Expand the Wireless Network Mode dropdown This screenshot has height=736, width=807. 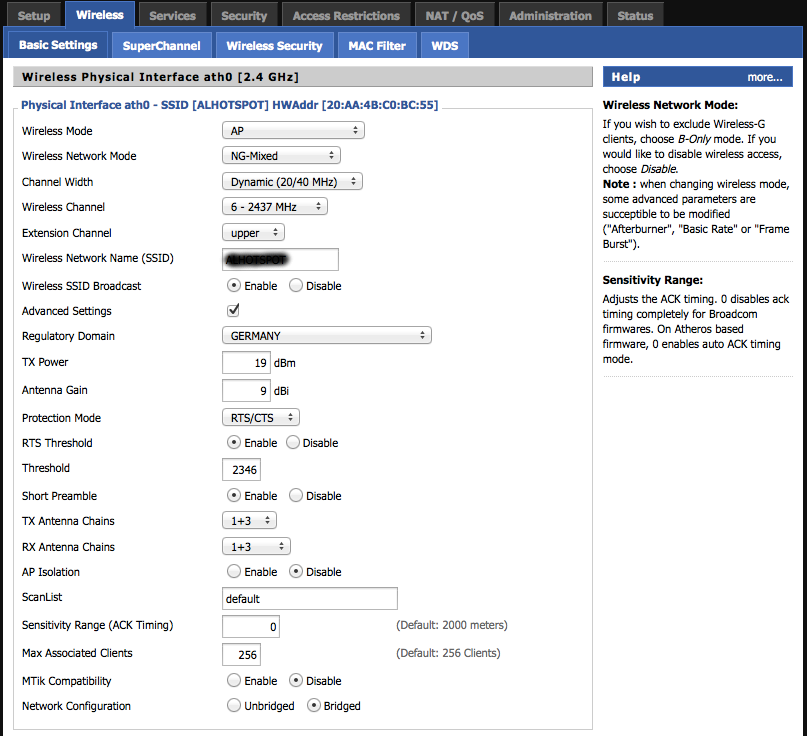pos(280,156)
